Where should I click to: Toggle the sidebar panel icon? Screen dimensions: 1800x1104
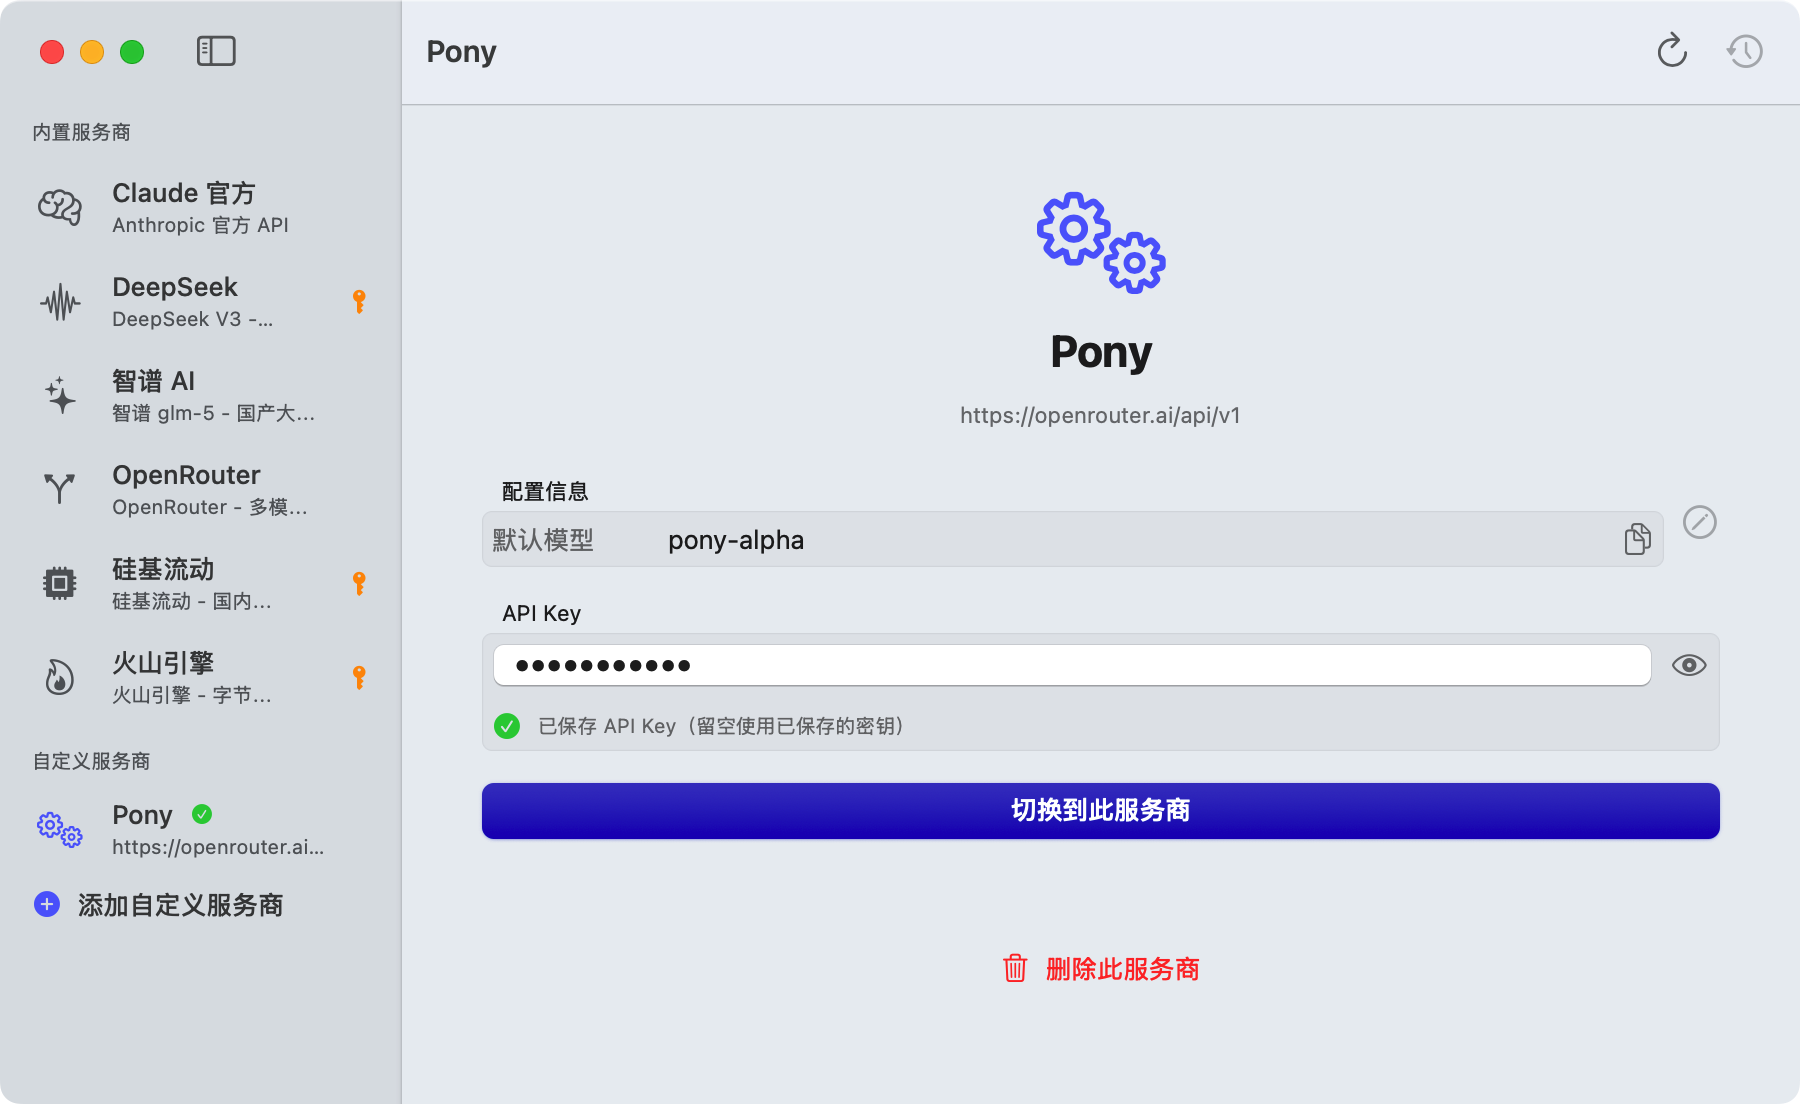[x=216, y=51]
